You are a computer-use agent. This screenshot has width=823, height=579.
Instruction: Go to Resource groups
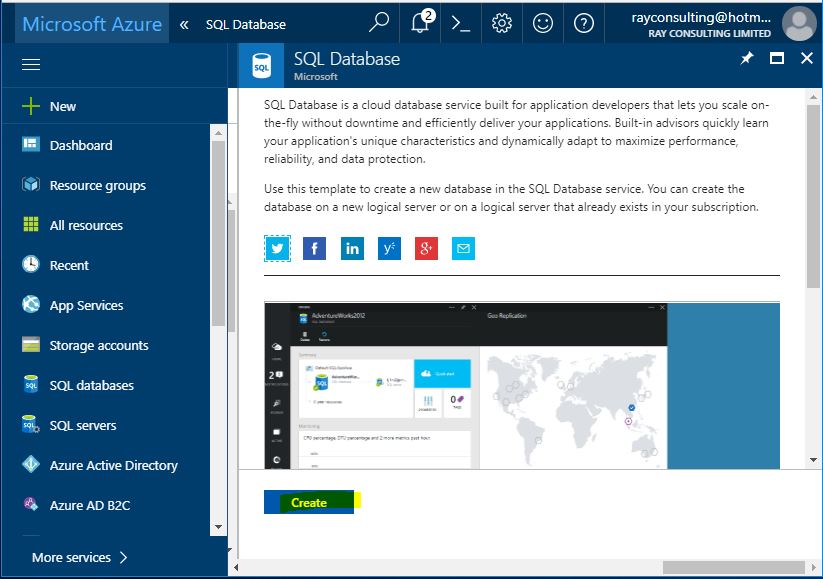pos(98,186)
